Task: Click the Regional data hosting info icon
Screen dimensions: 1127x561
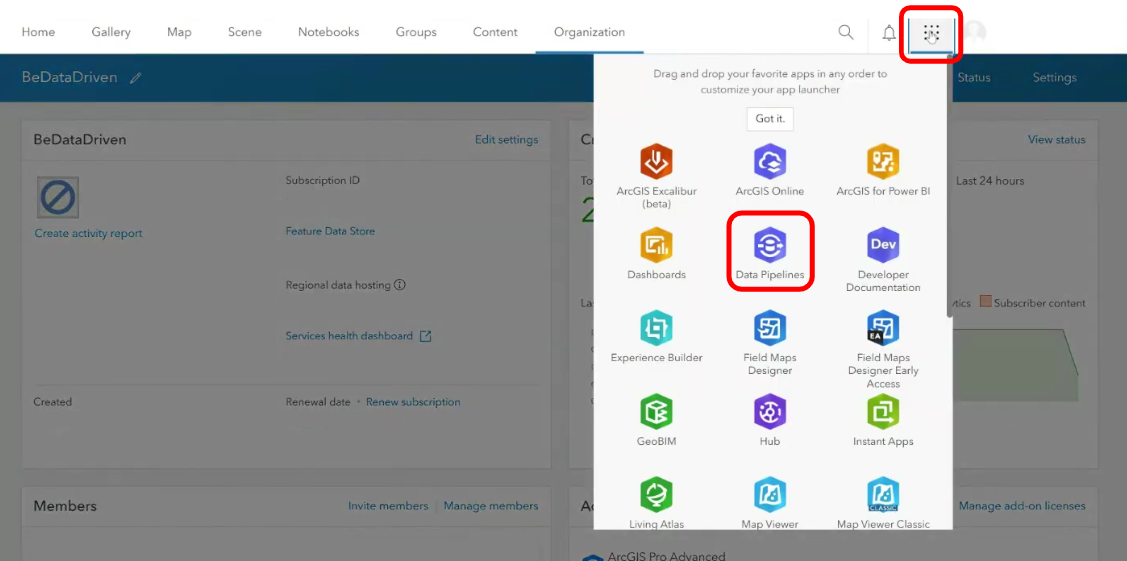Action: click(400, 284)
